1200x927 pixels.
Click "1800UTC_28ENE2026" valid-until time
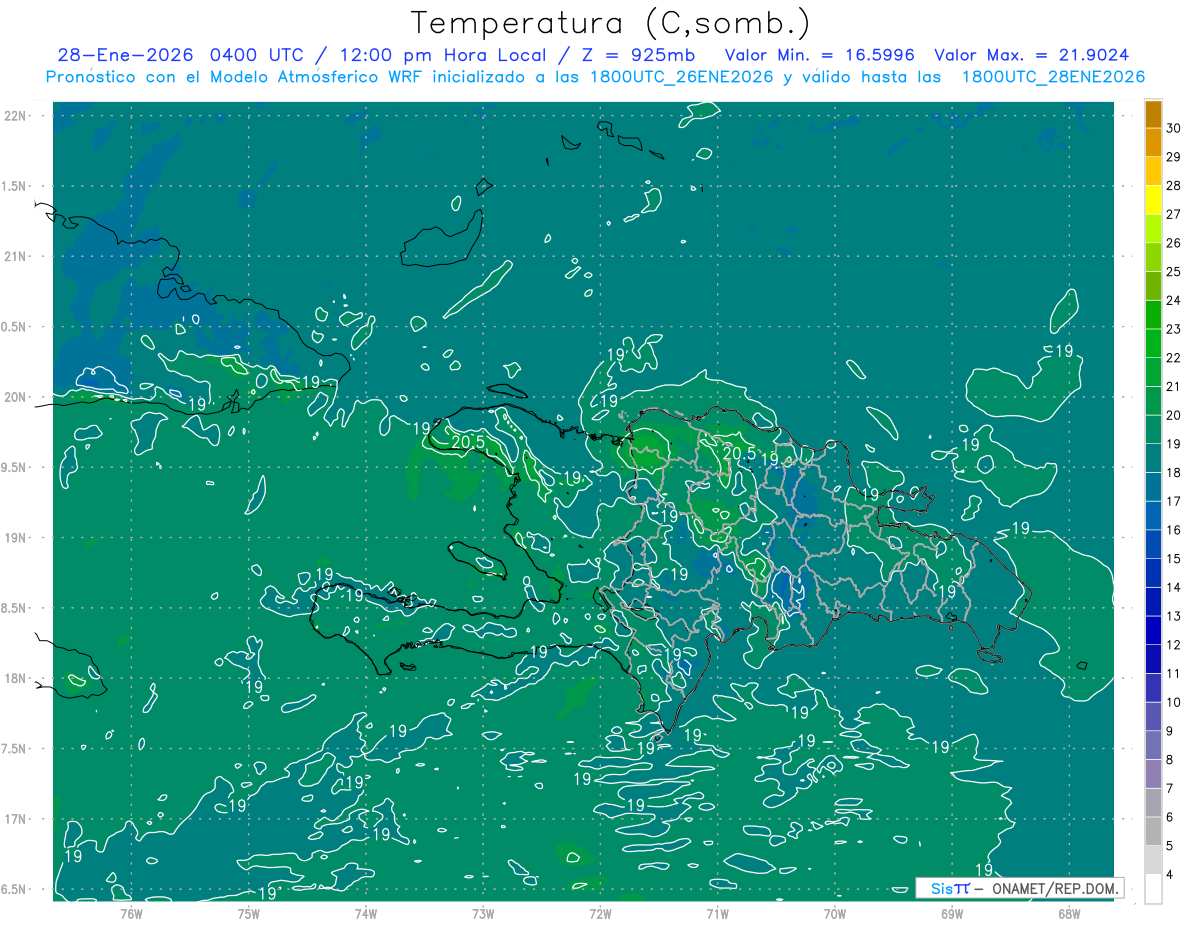pyautogui.click(x=1053, y=77)
